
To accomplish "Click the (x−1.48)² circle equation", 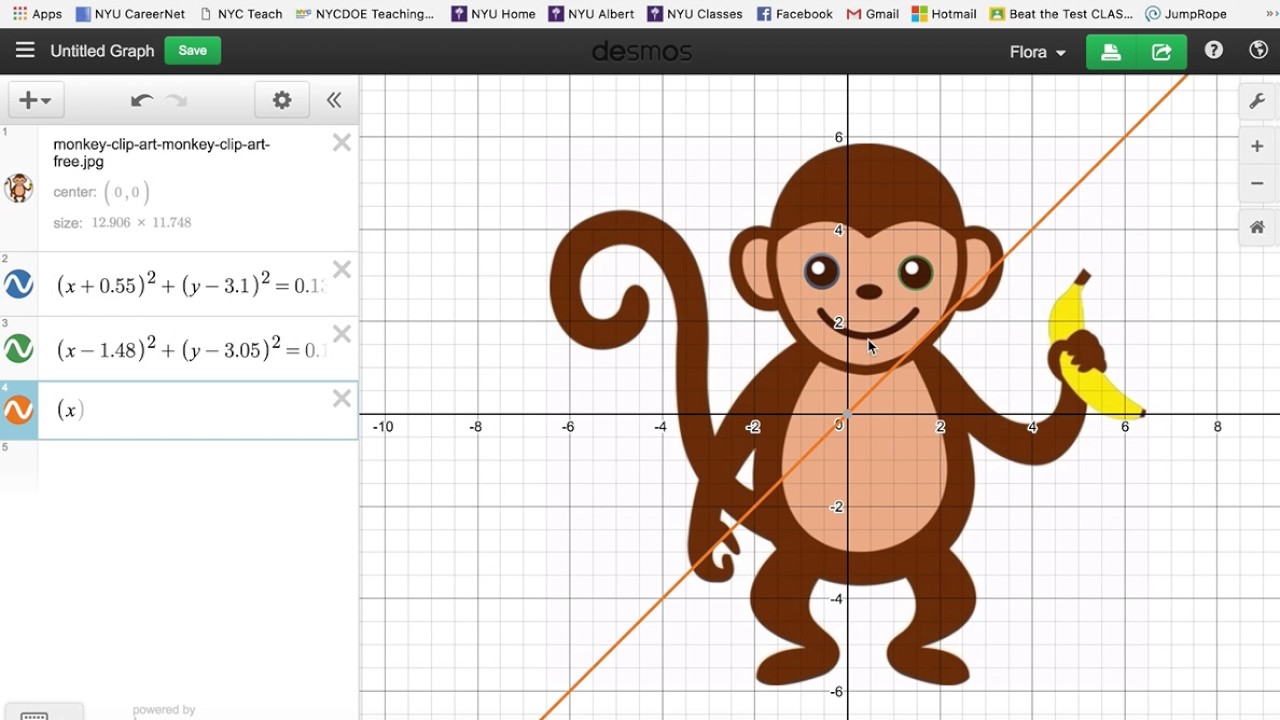I will coord(191,349).
